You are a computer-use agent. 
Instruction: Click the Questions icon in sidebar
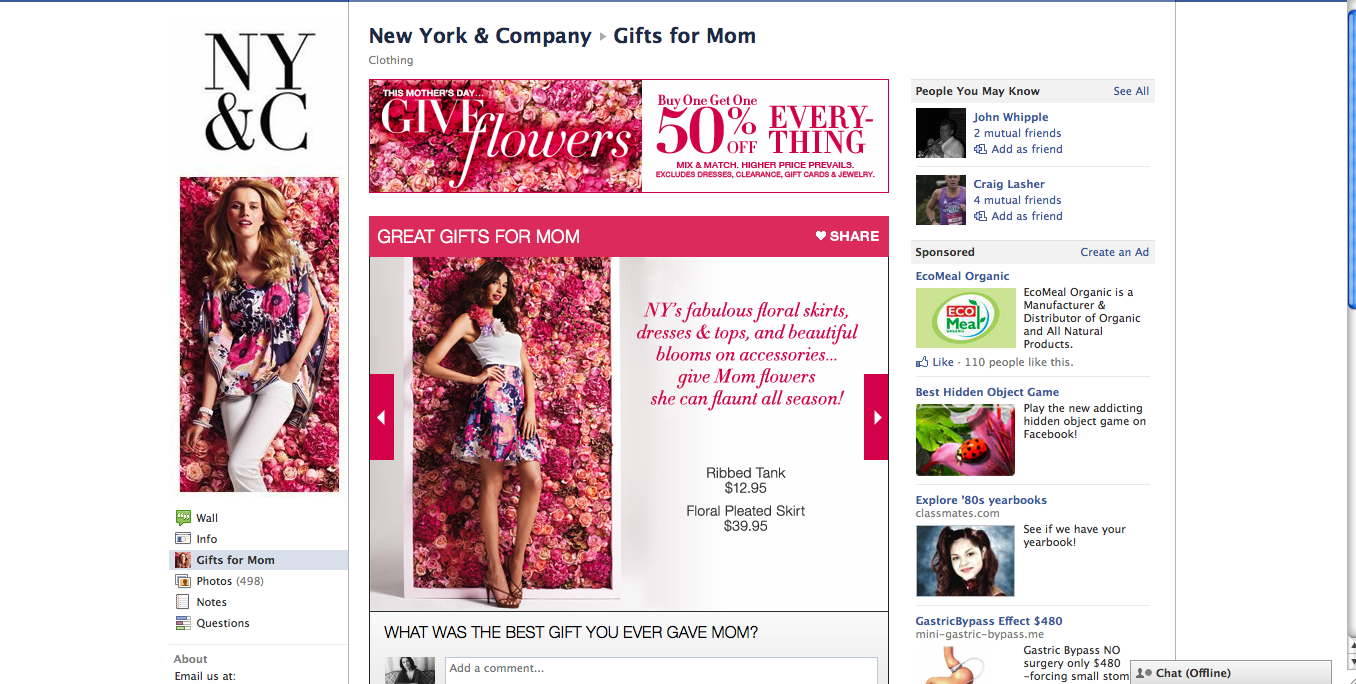(x=183, y=623)
